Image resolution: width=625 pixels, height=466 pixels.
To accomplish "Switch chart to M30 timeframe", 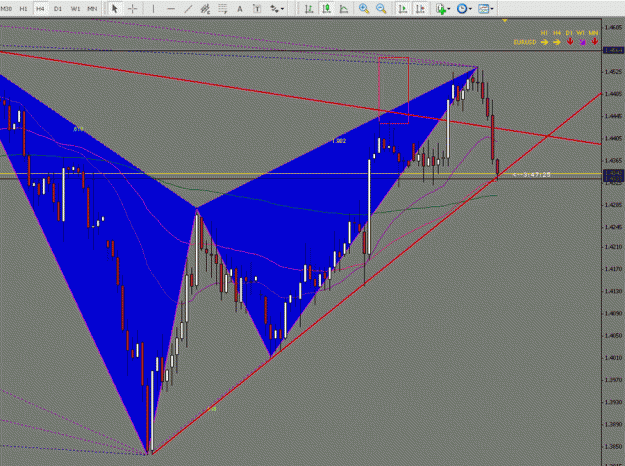I will [x=6, y=8].
